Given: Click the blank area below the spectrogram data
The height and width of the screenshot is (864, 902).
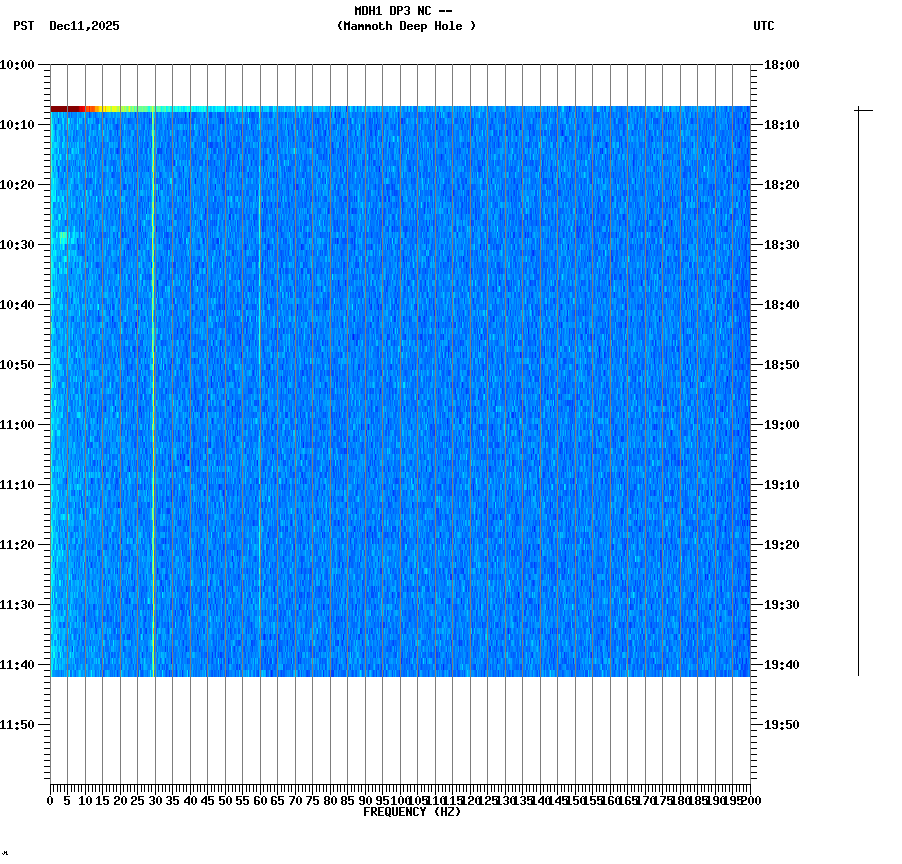Looking at the screenshot, I should coord(400,730).
